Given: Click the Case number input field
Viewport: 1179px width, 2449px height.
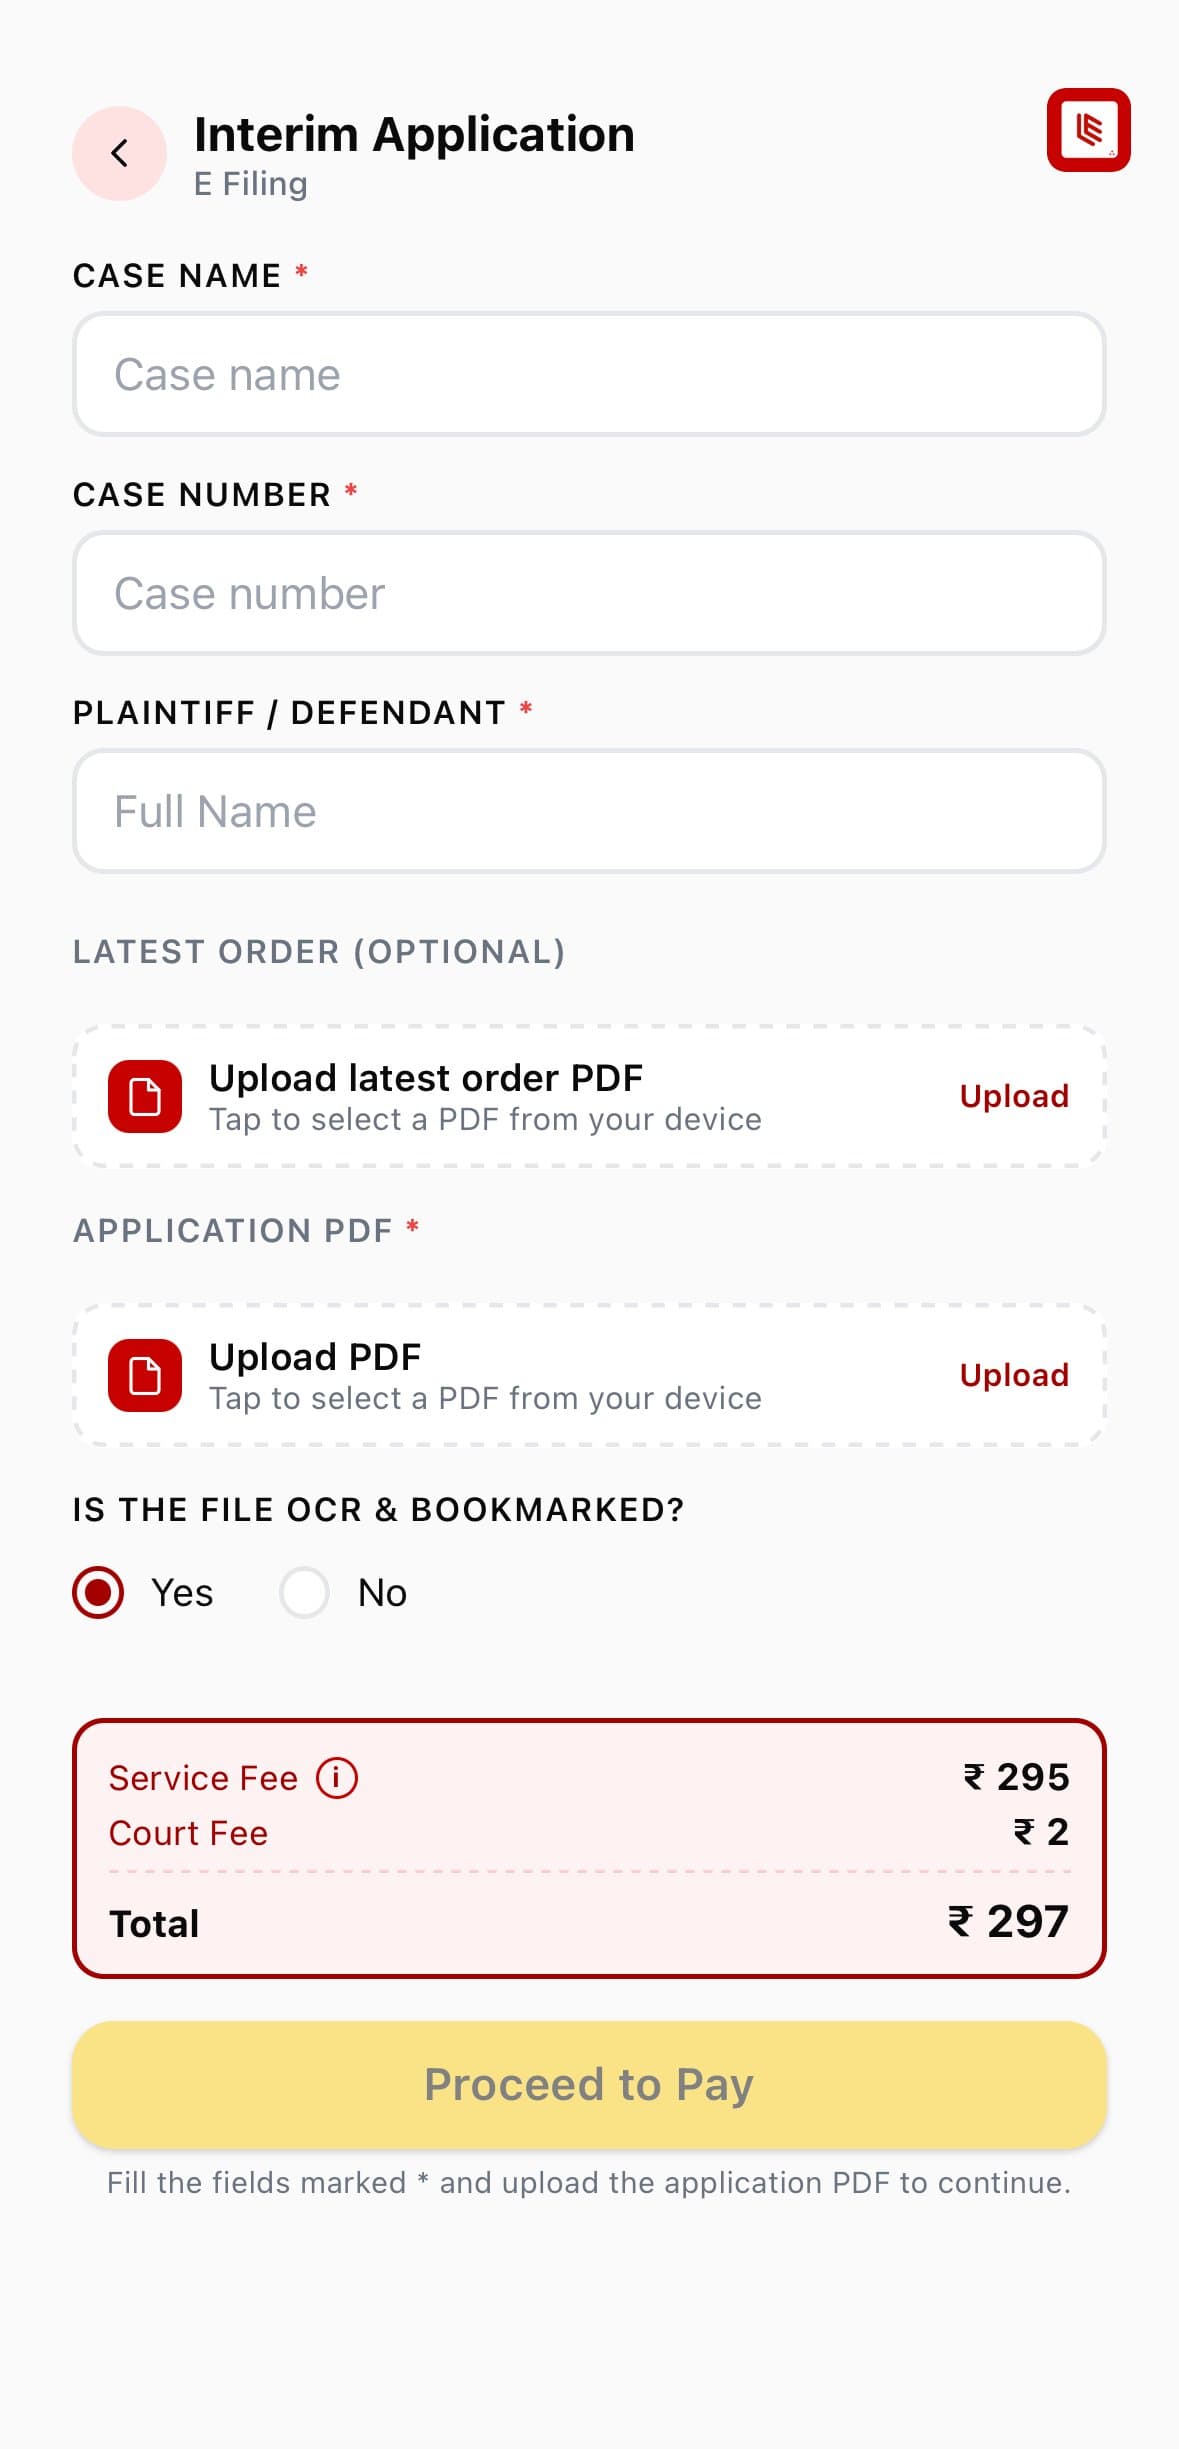Looking at the screenshot, I should click(589, 593).
